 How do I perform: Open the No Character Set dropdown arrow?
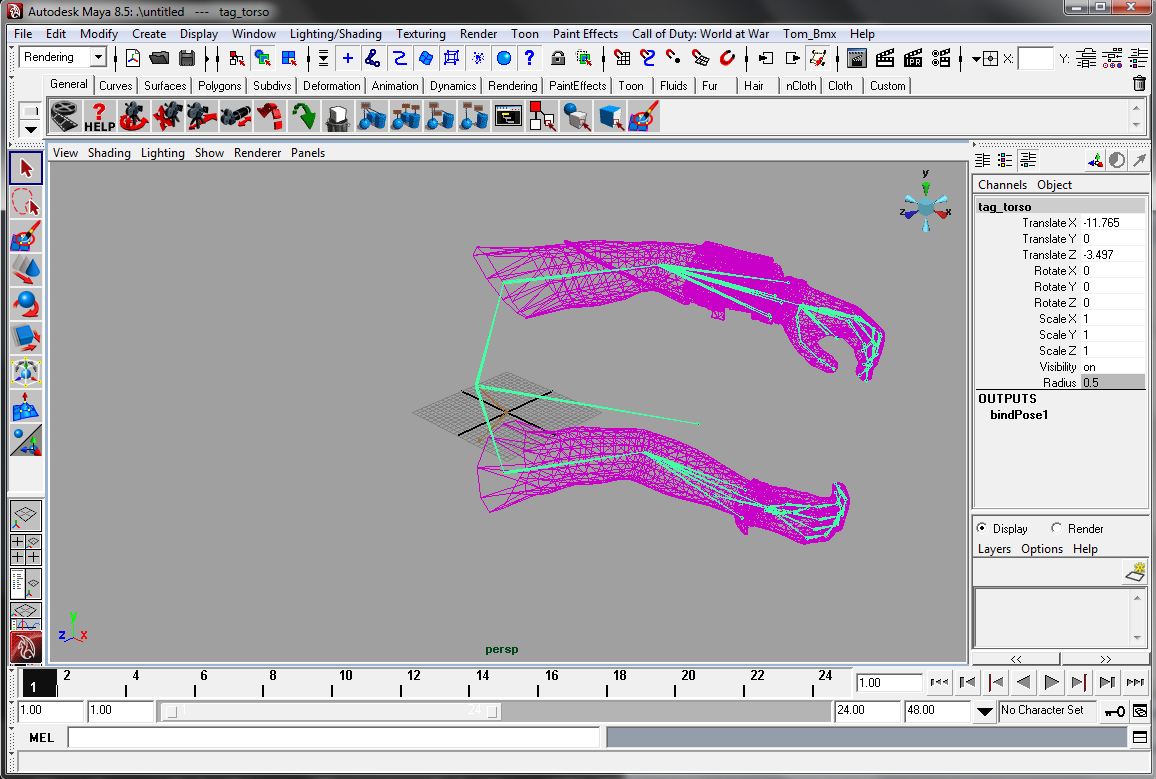pyautogui.click(x=985, y=711)
